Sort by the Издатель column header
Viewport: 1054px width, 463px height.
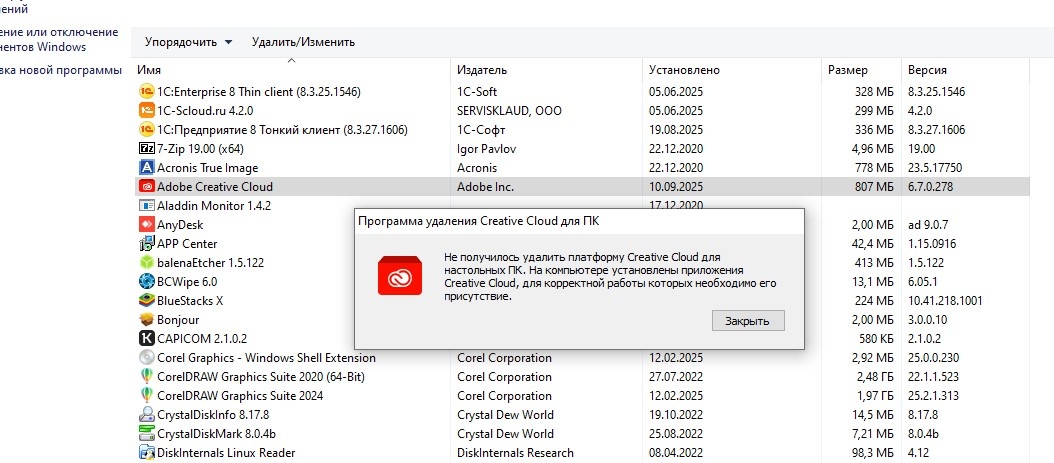tap(481, 70)
